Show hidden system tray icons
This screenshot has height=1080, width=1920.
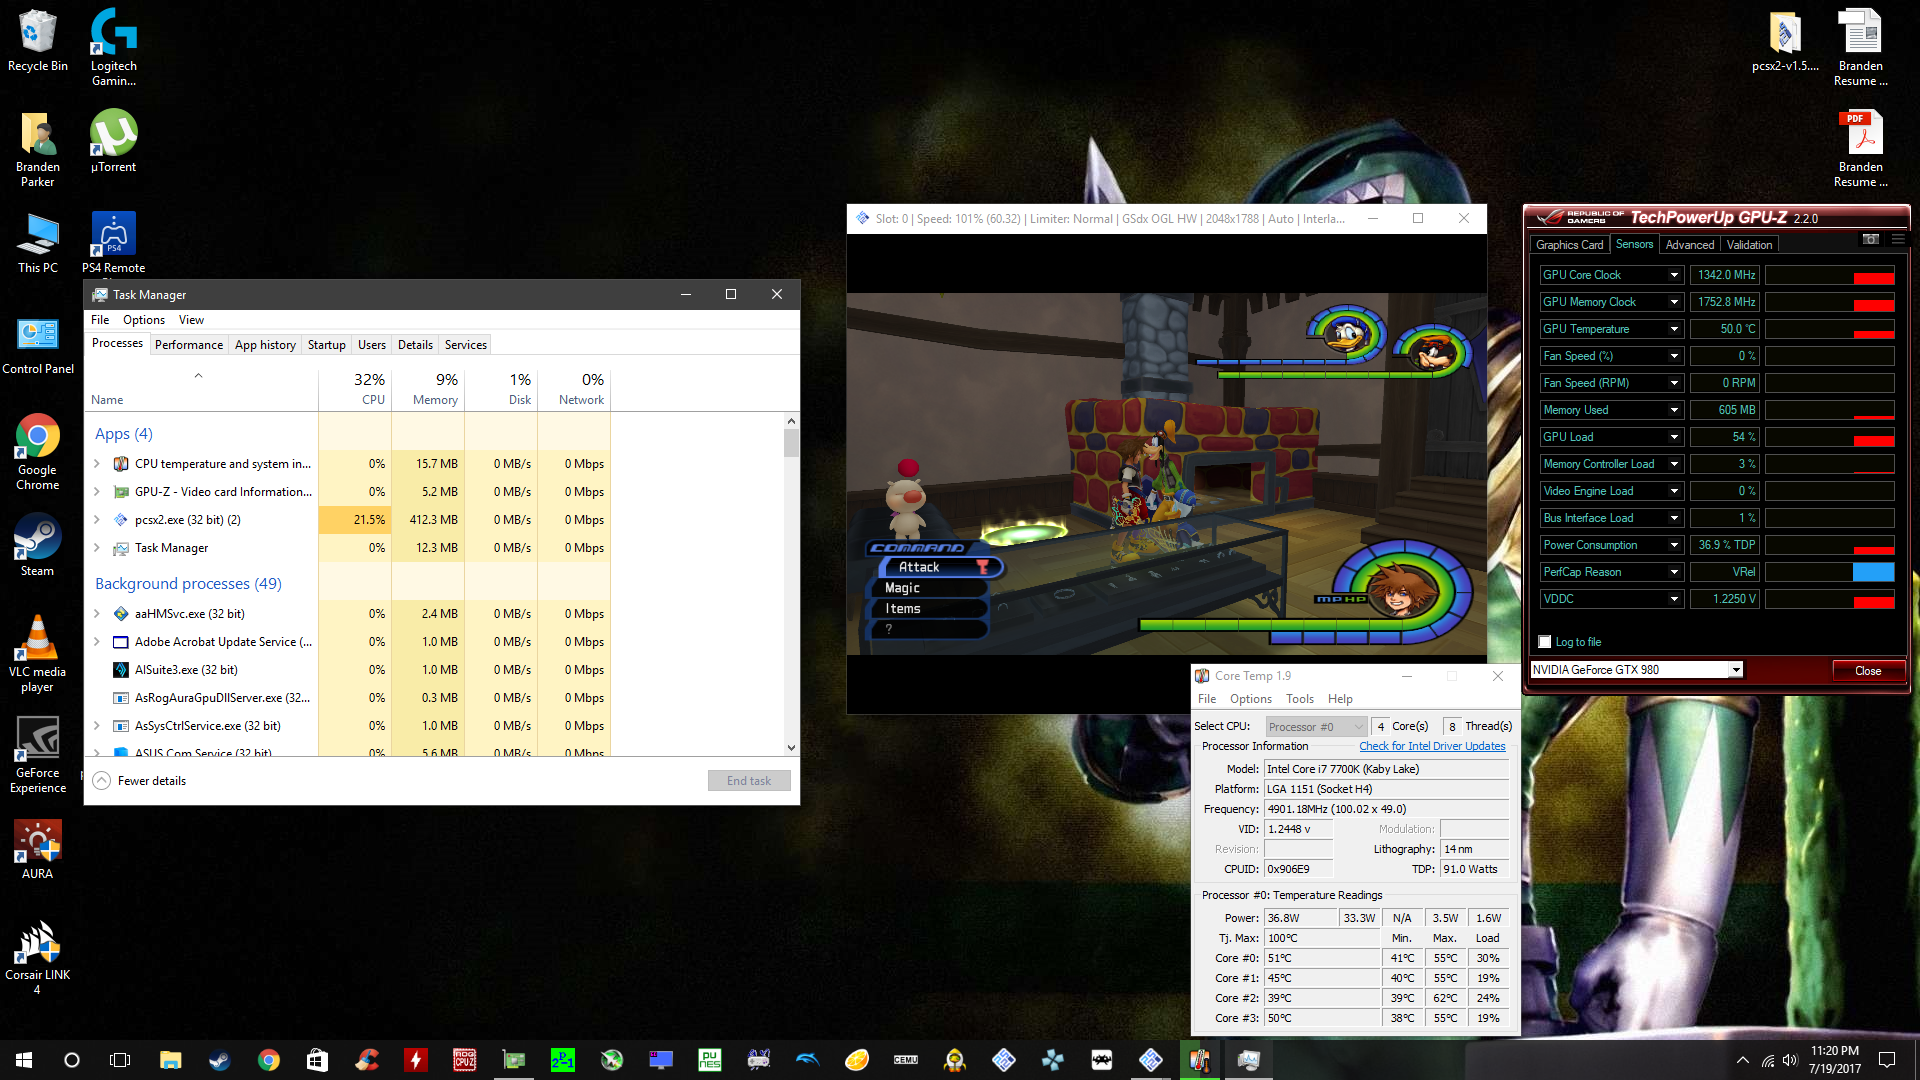pos(1742,1060)
